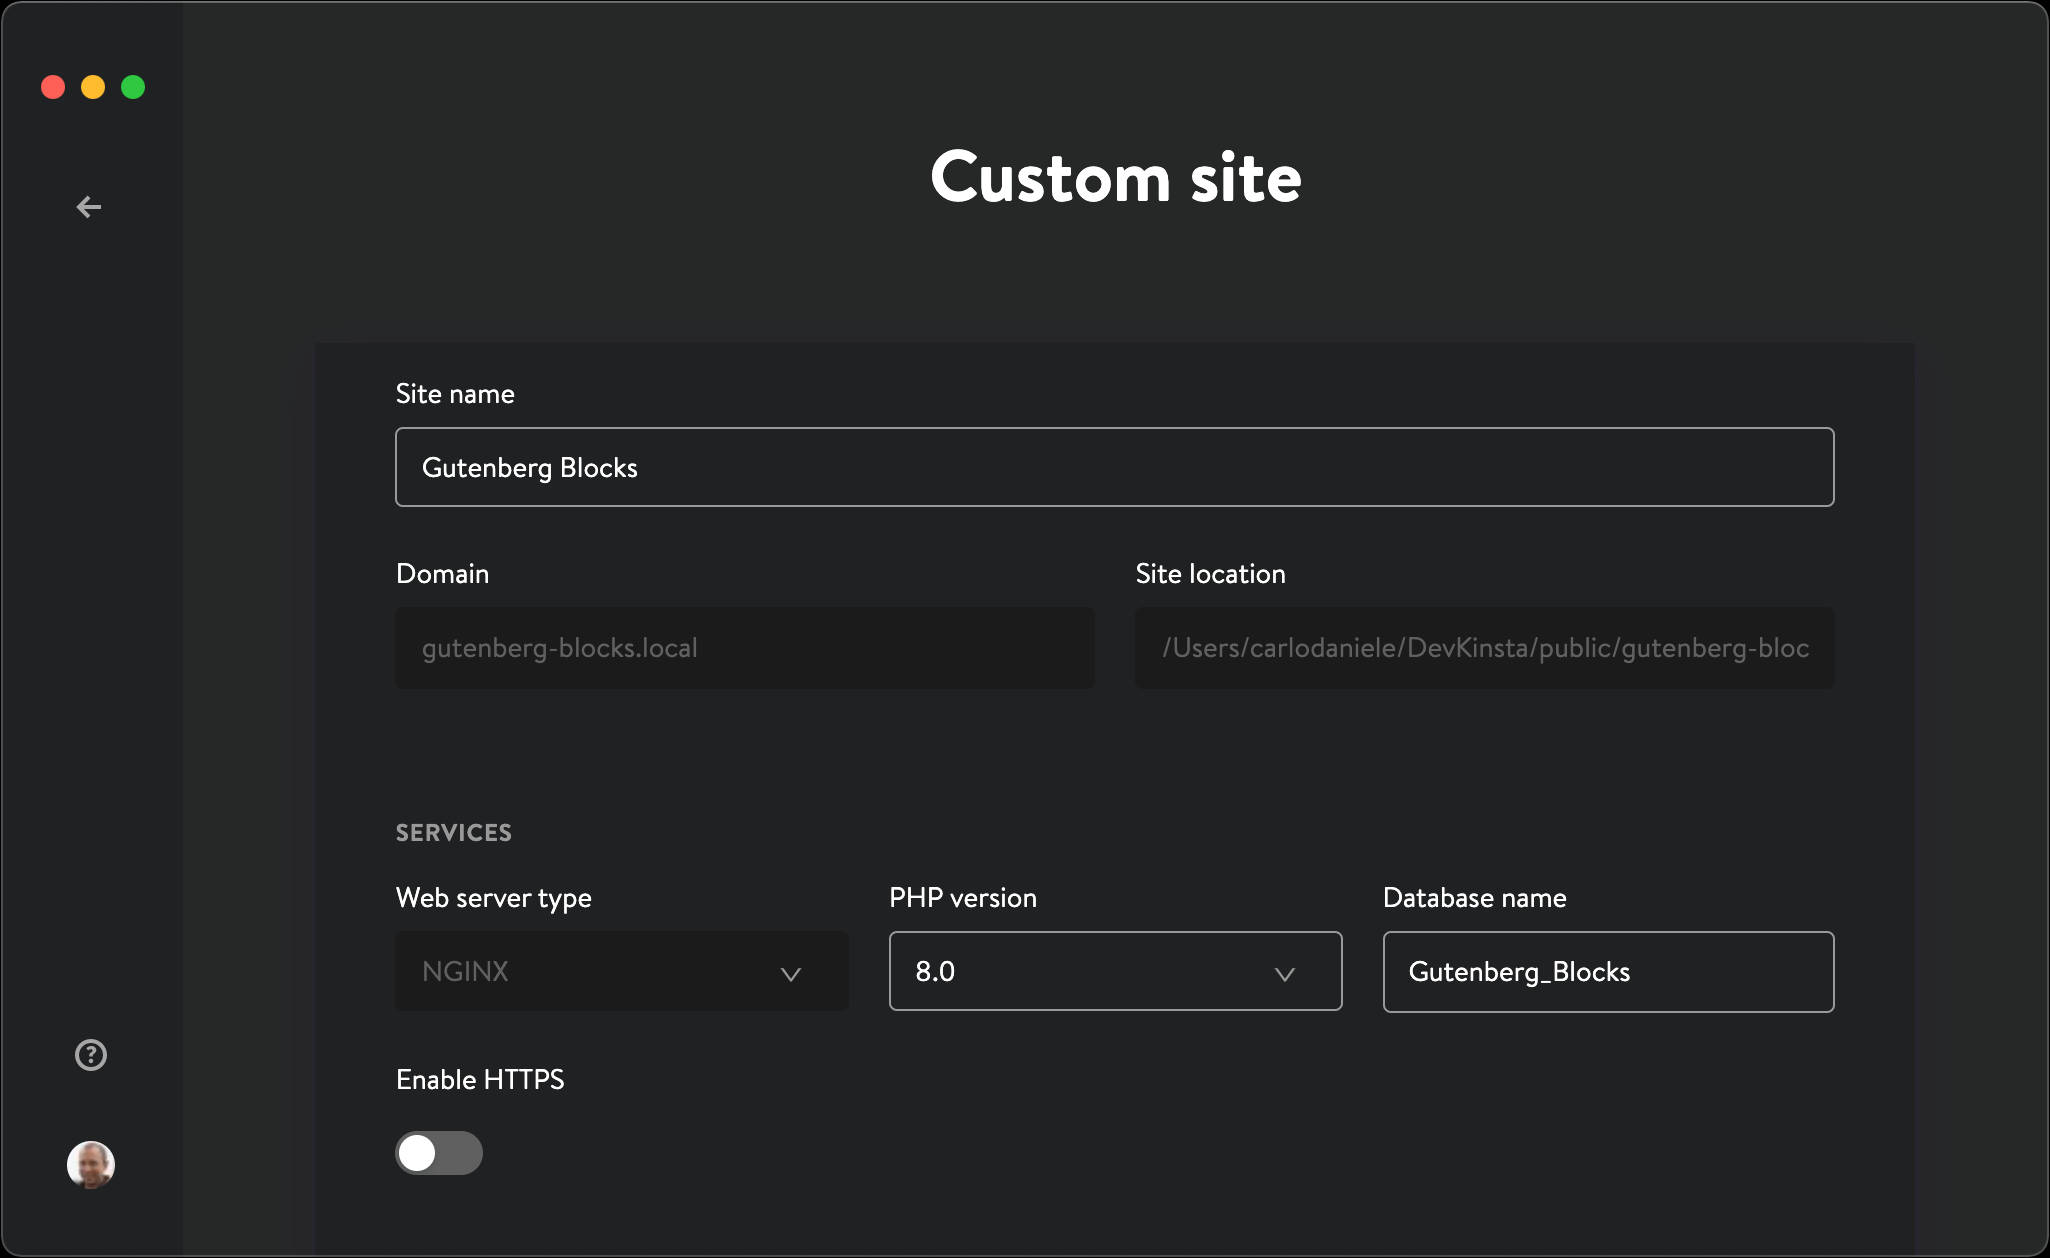Click the yellow minimize window button
Image resolution: width=2050 pixels, height=1258 pixels.
point(92,86)
